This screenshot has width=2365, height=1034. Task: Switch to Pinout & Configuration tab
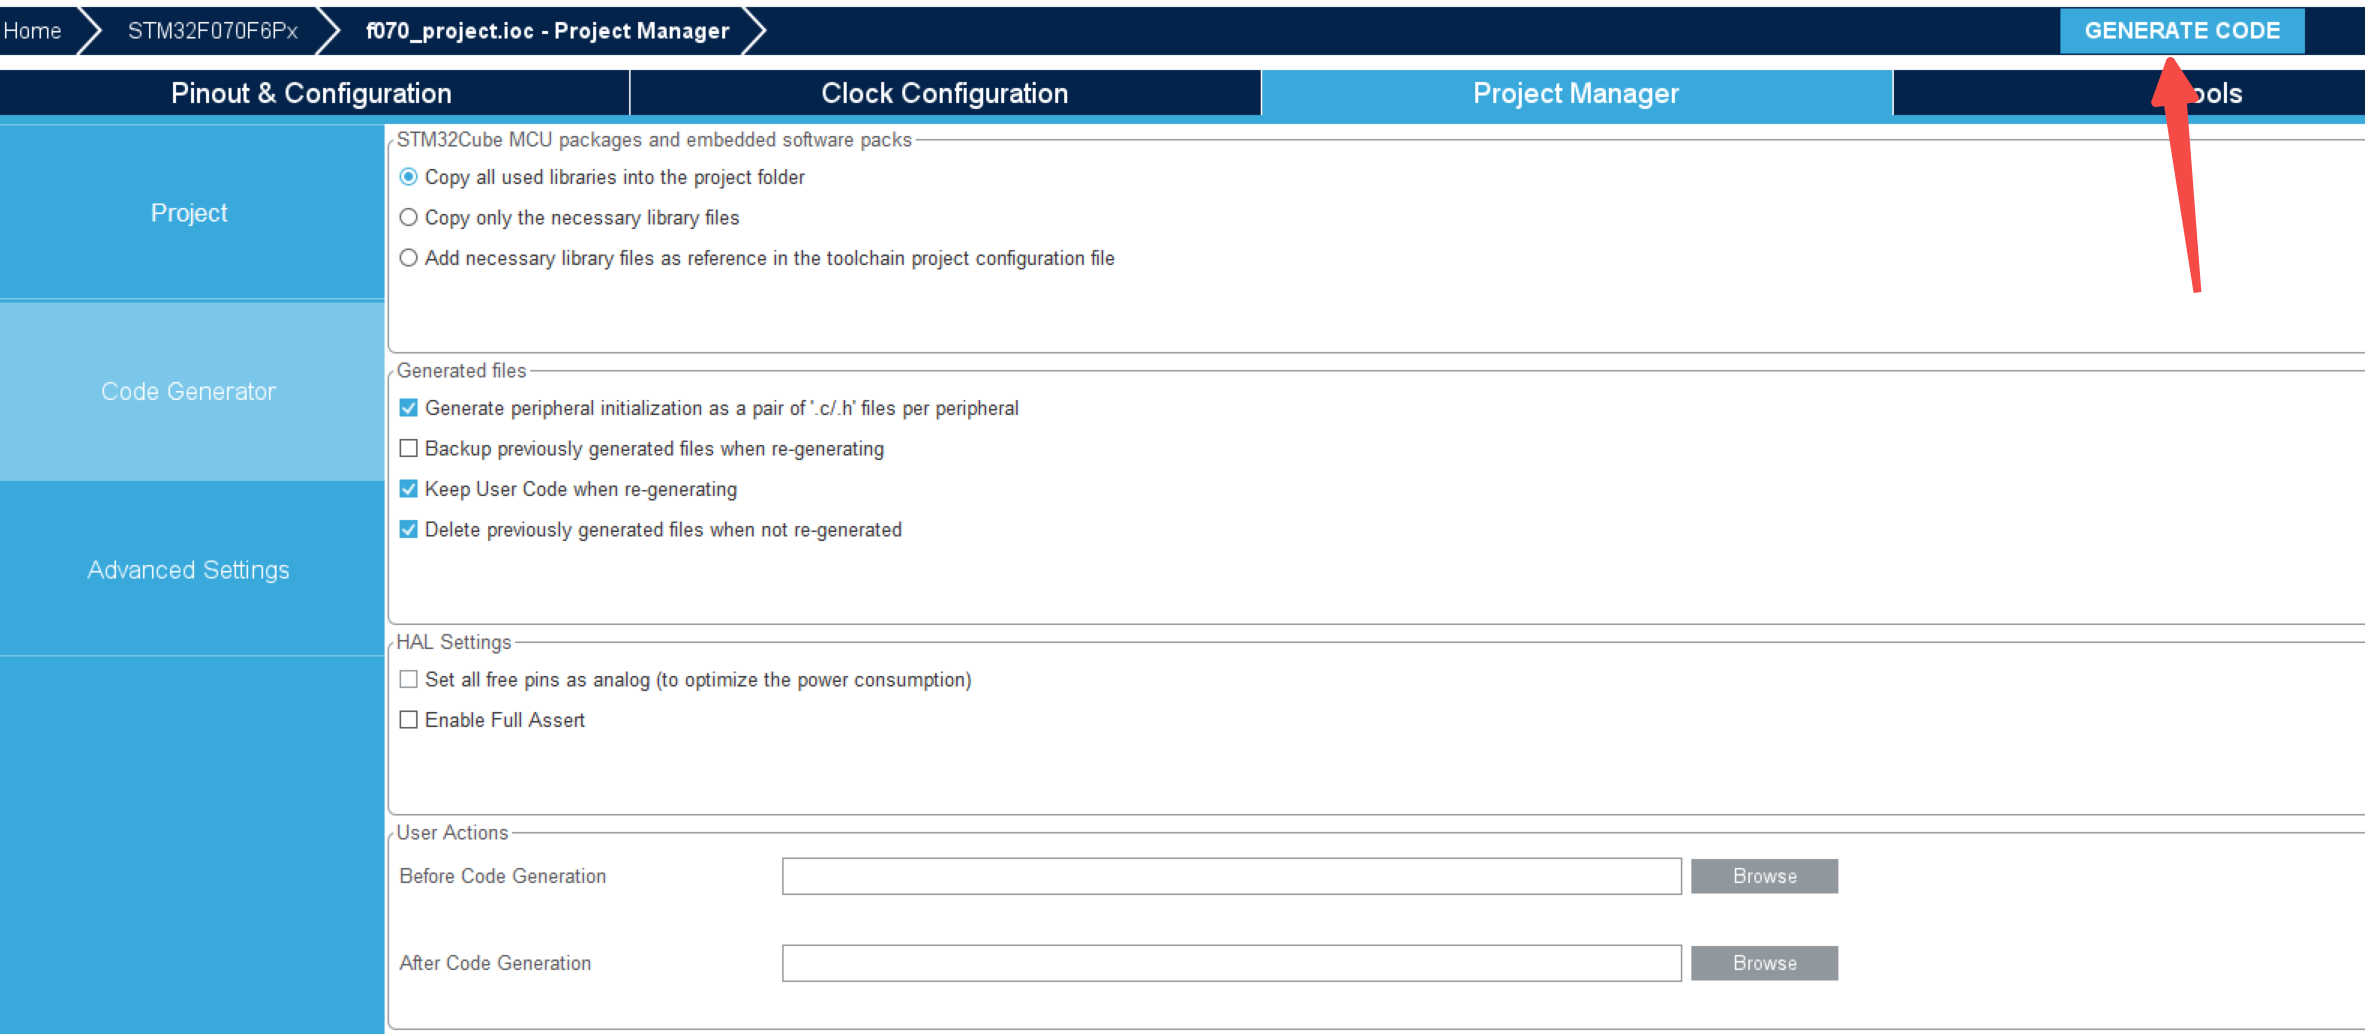pyautogui.click(x=312, y=93)
